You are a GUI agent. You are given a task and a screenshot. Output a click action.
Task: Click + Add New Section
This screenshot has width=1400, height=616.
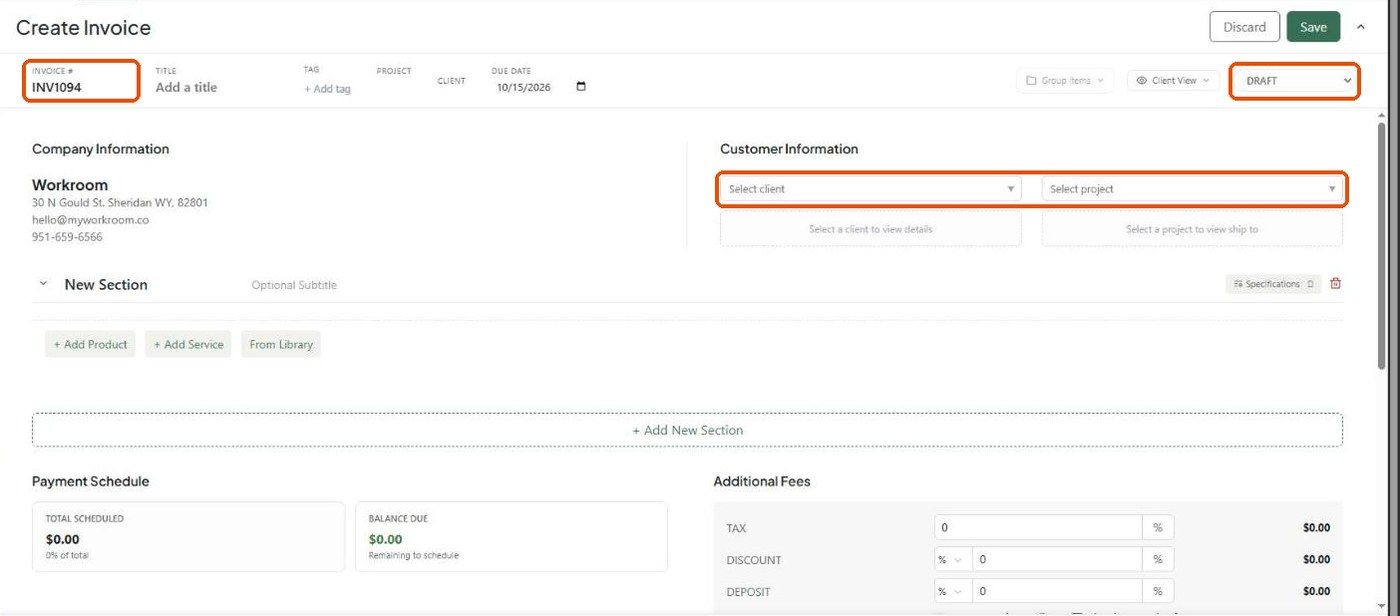coord(687,430)
